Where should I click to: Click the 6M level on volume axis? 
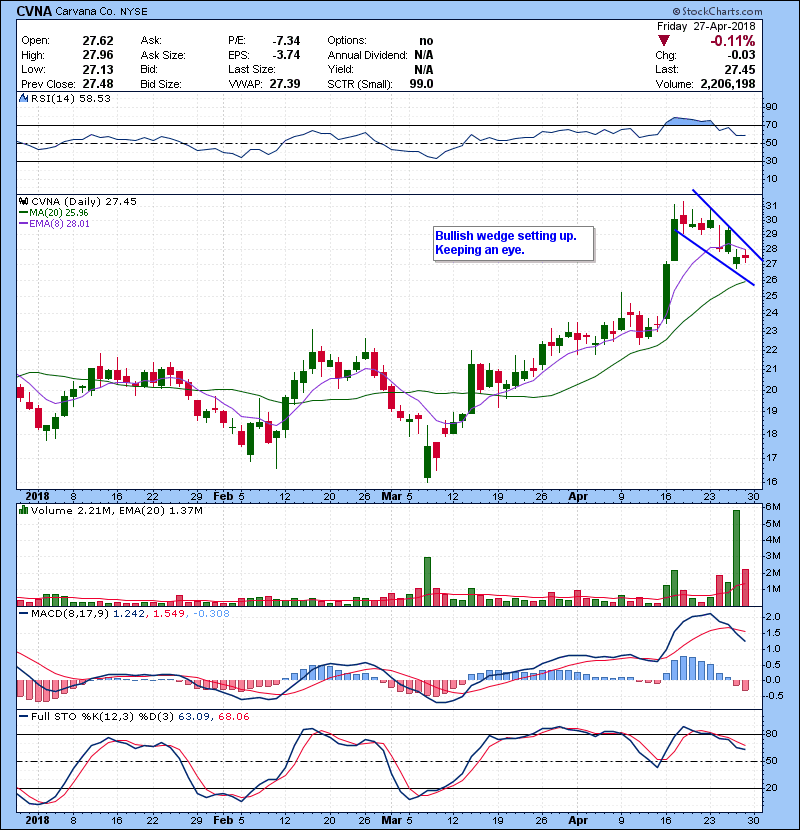(x=774, y=507)
